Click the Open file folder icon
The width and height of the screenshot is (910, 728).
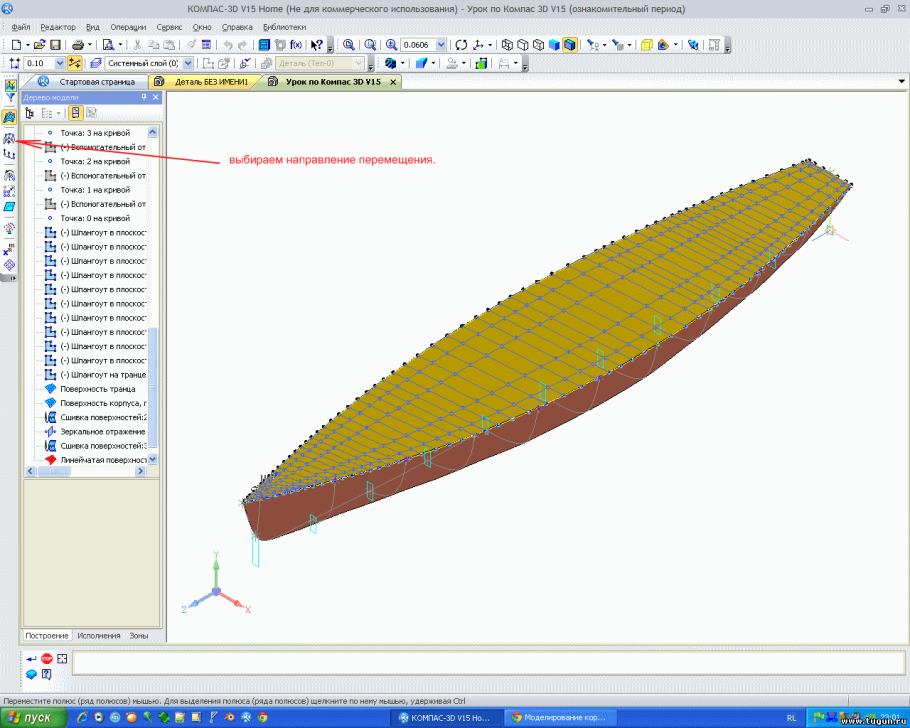[39, 45]
